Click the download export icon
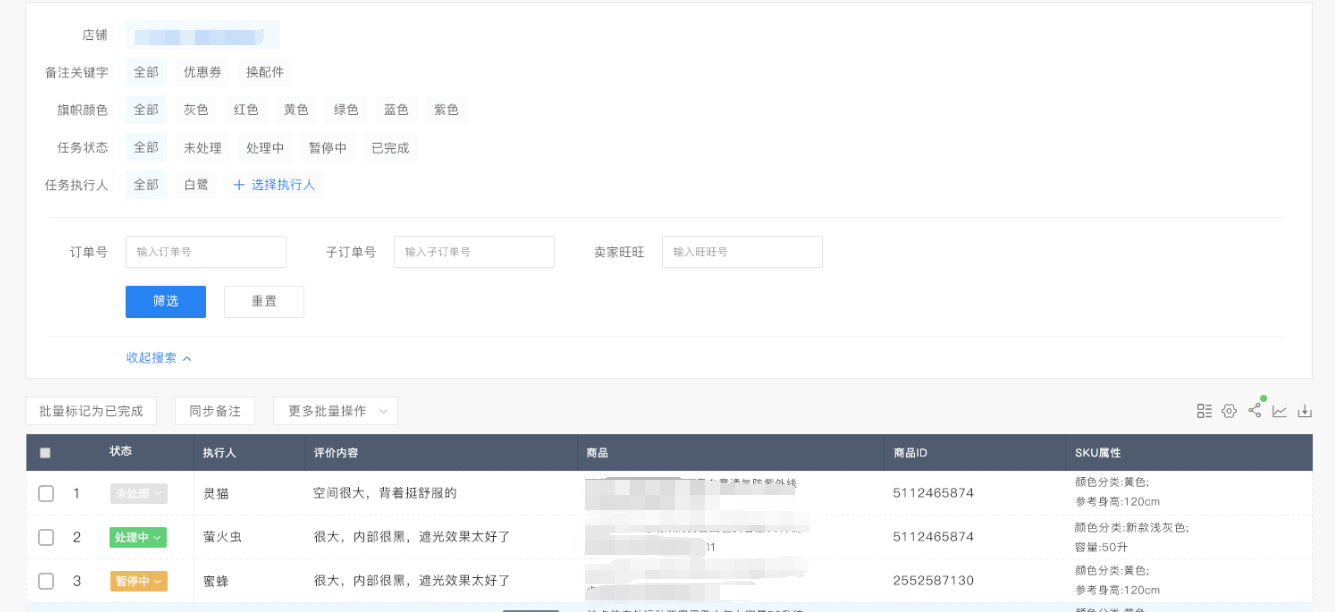 1304,411
